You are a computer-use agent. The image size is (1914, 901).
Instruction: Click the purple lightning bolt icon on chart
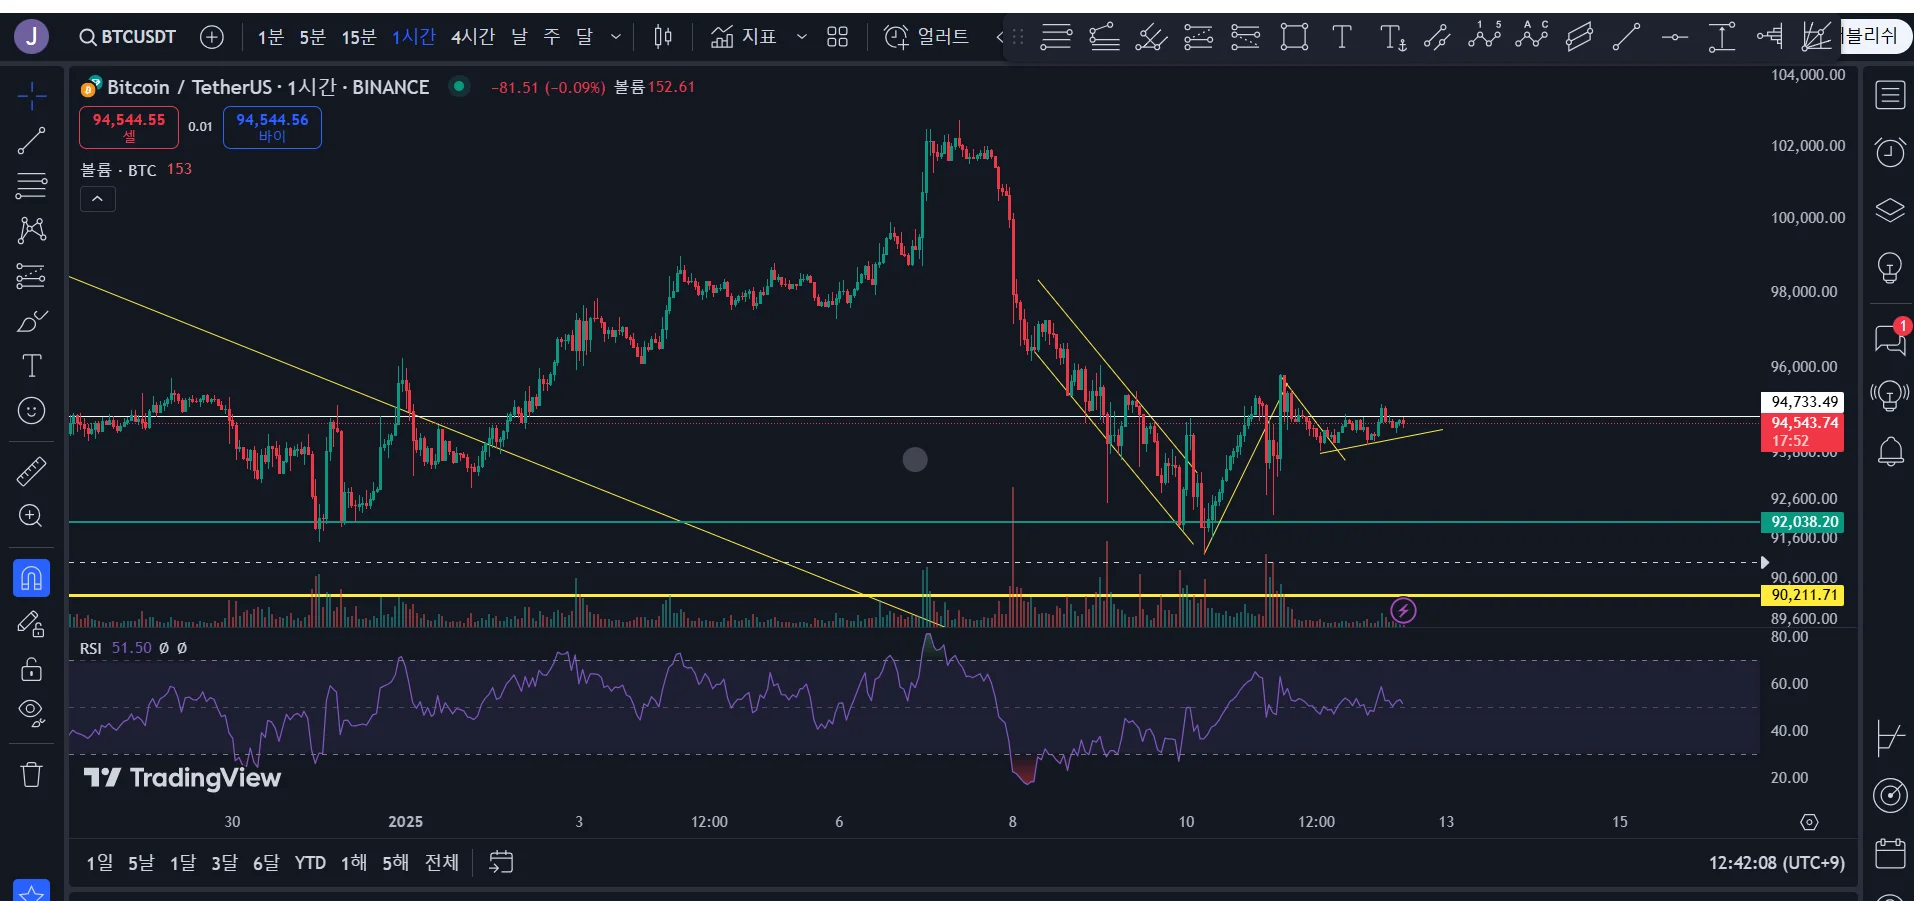click(1403, 610)
